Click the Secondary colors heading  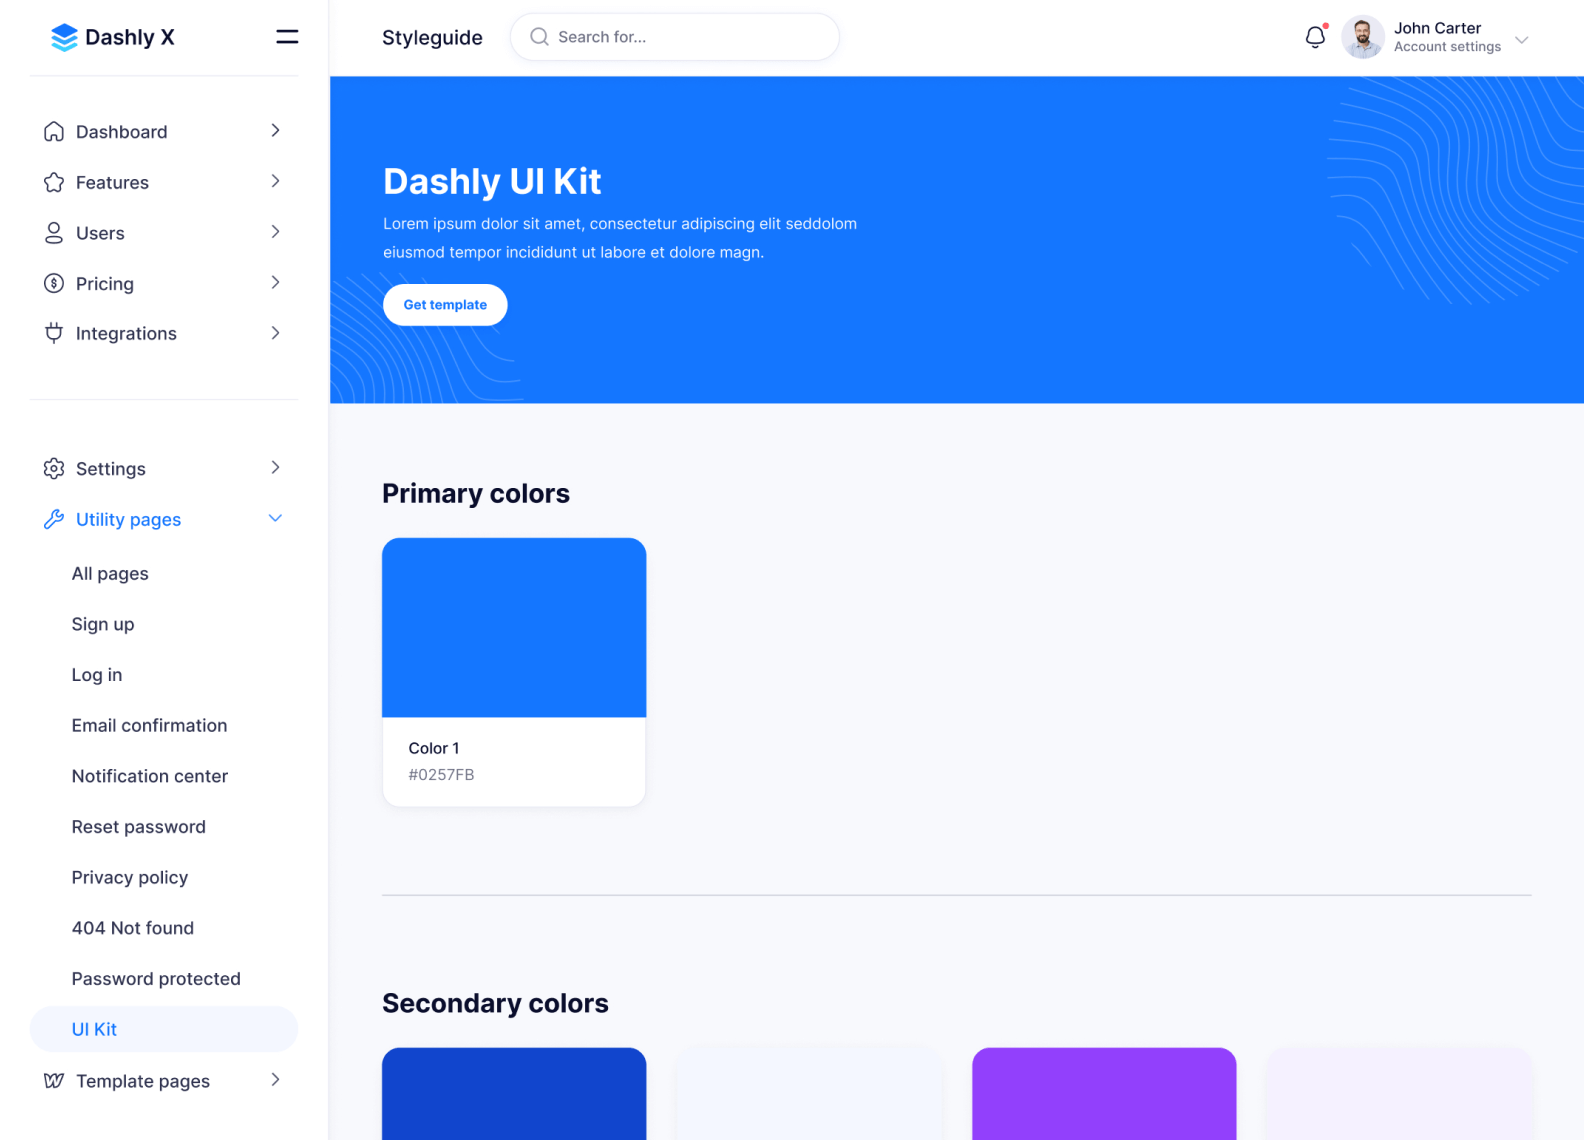pos(495,1003)
